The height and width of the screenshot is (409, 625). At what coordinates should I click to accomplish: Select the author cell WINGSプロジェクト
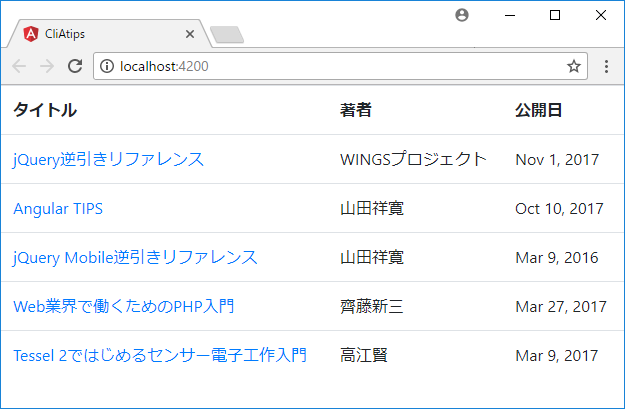413,159
